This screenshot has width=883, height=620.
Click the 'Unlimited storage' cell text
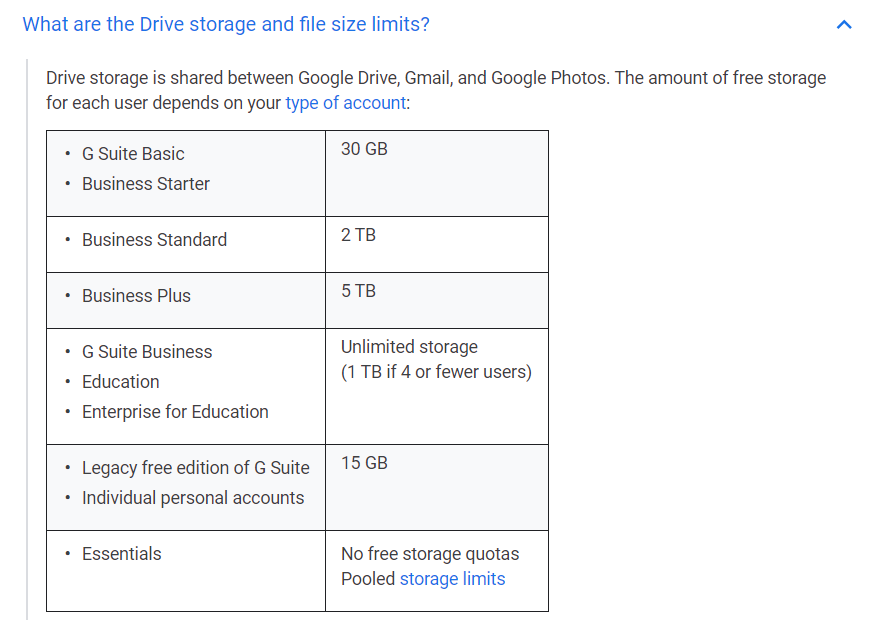[x=409, y=347]
